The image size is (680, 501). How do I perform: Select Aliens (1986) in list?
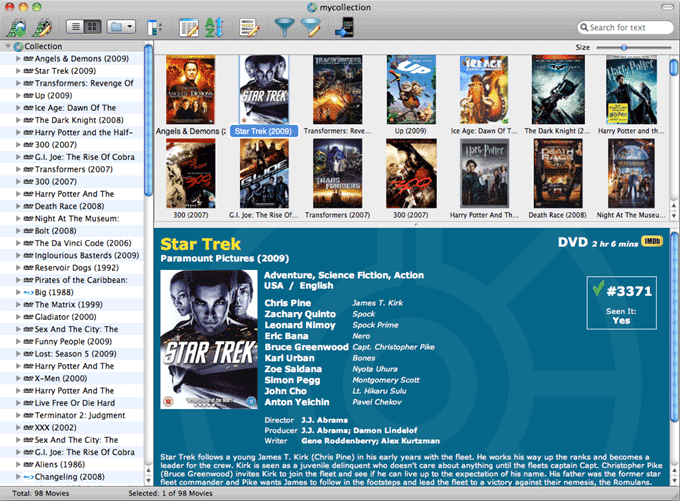tap(59, 465)
